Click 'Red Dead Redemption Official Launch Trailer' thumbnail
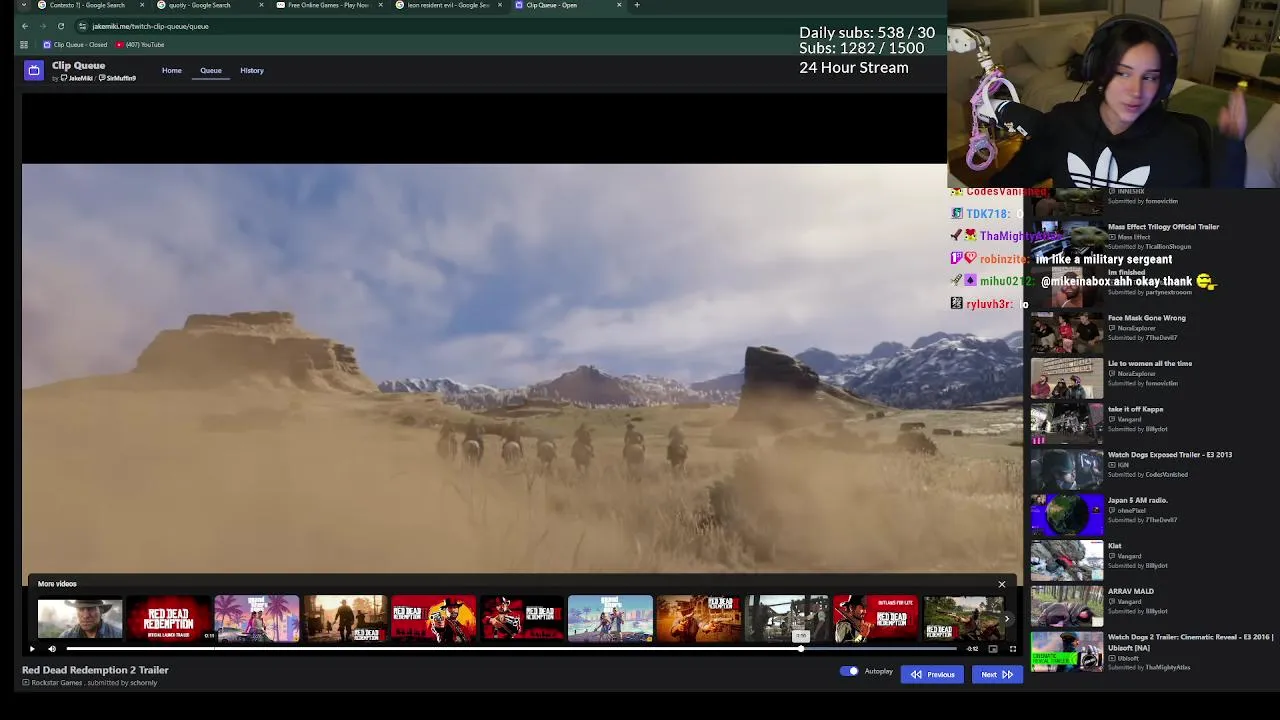Viewport: 1280px width, 720px height. [168, 618]
